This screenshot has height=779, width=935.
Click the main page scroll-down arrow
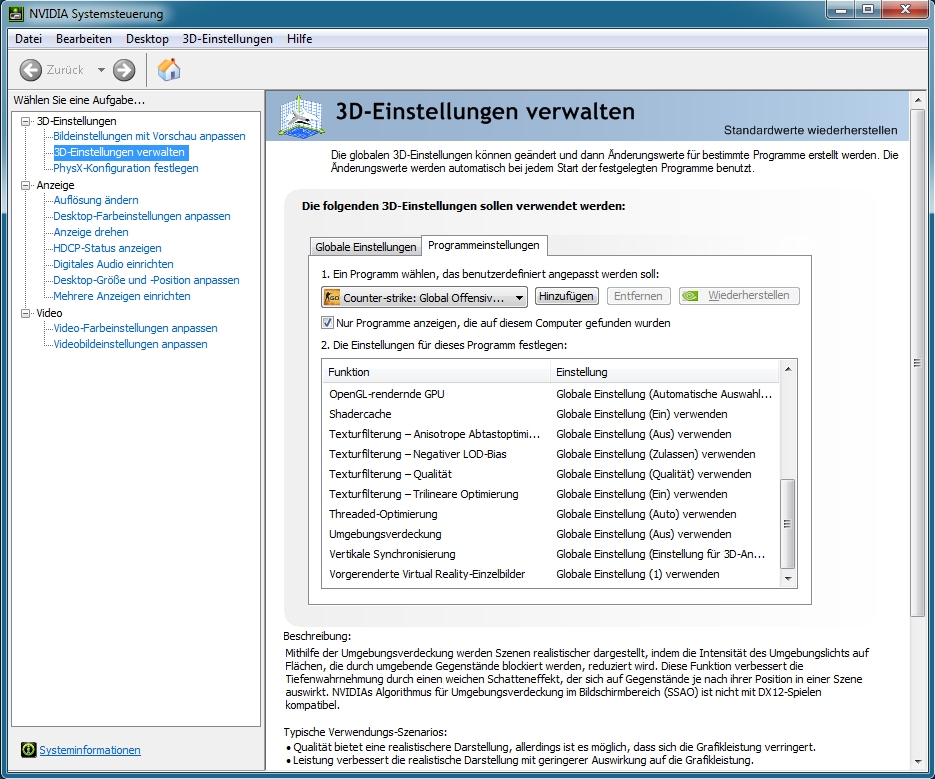[917, 761]
